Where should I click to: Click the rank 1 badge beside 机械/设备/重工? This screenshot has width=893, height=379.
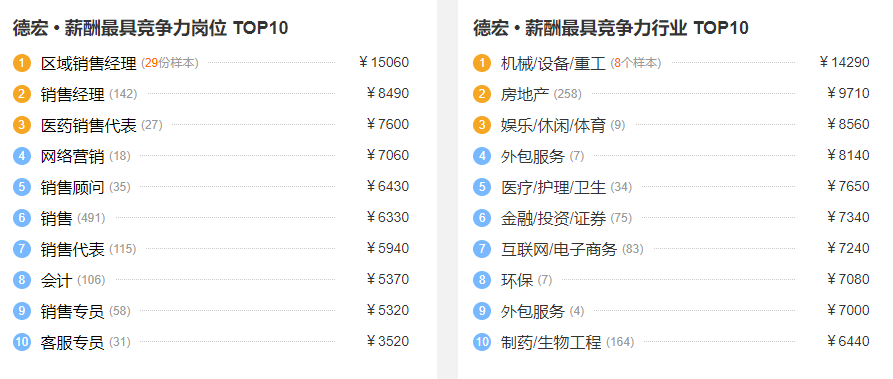482,62
